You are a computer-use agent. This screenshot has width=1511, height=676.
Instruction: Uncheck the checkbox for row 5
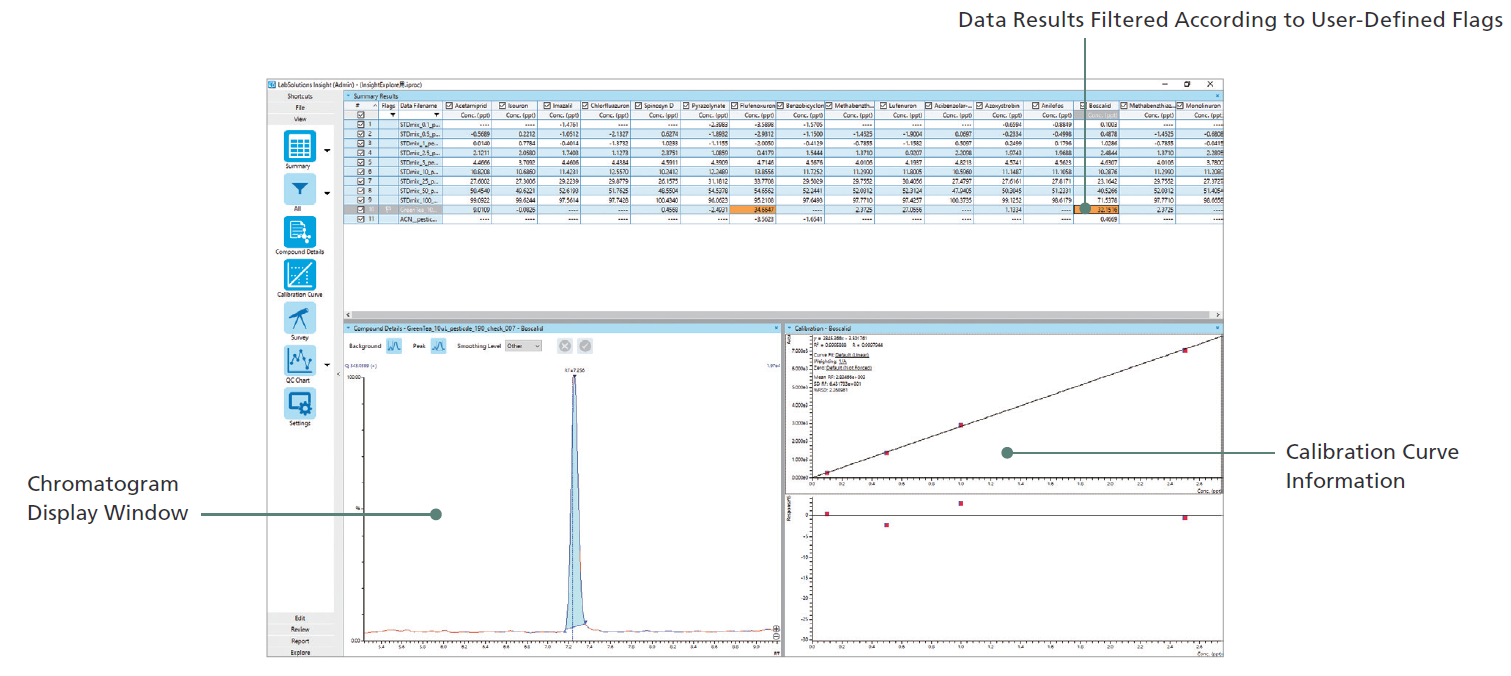tap(360, 161)
